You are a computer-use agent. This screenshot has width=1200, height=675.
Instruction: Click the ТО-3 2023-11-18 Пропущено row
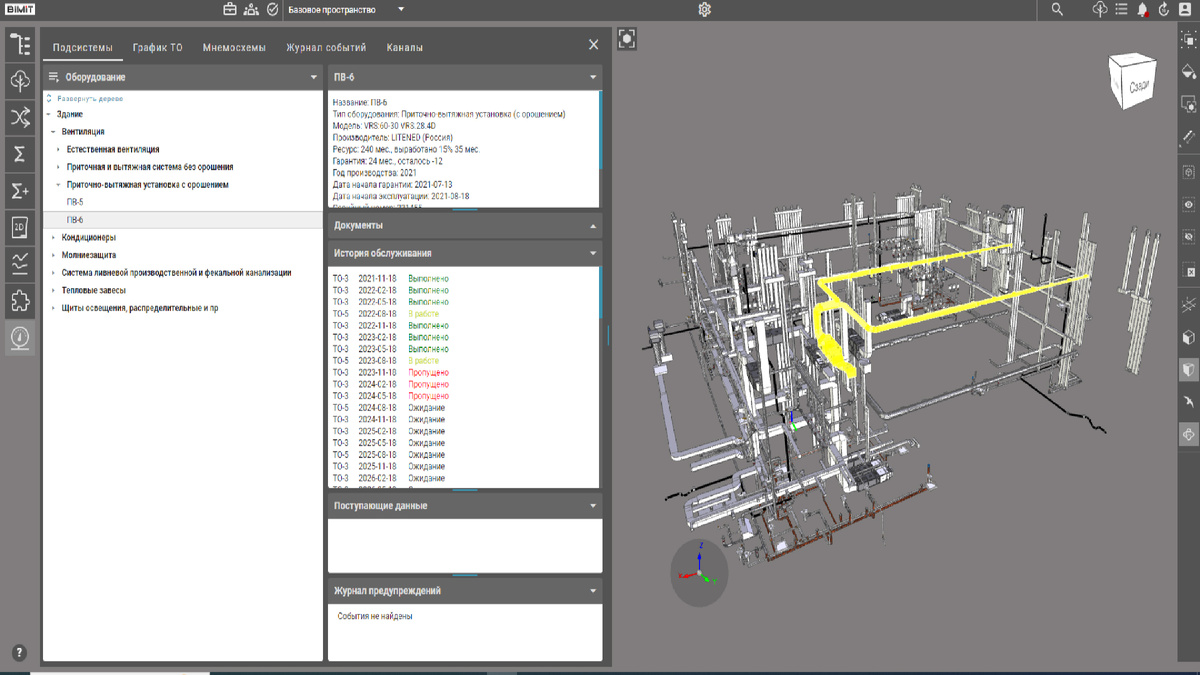click(x=391, y=373)
